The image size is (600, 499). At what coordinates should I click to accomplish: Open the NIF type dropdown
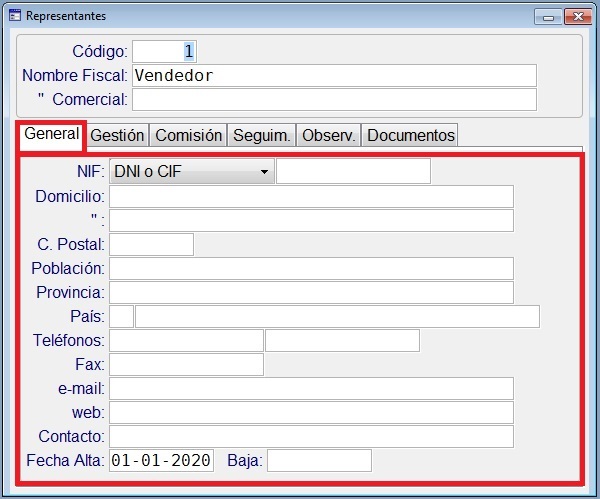pyautogui.click(x=191, y=172)
